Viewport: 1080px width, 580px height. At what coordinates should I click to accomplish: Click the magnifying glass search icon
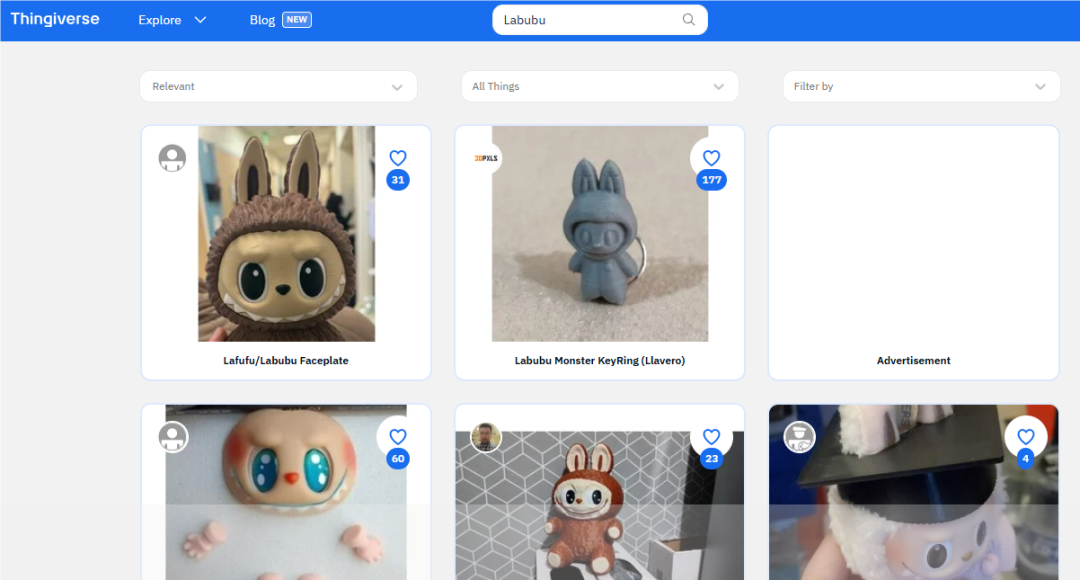[688, 20]
